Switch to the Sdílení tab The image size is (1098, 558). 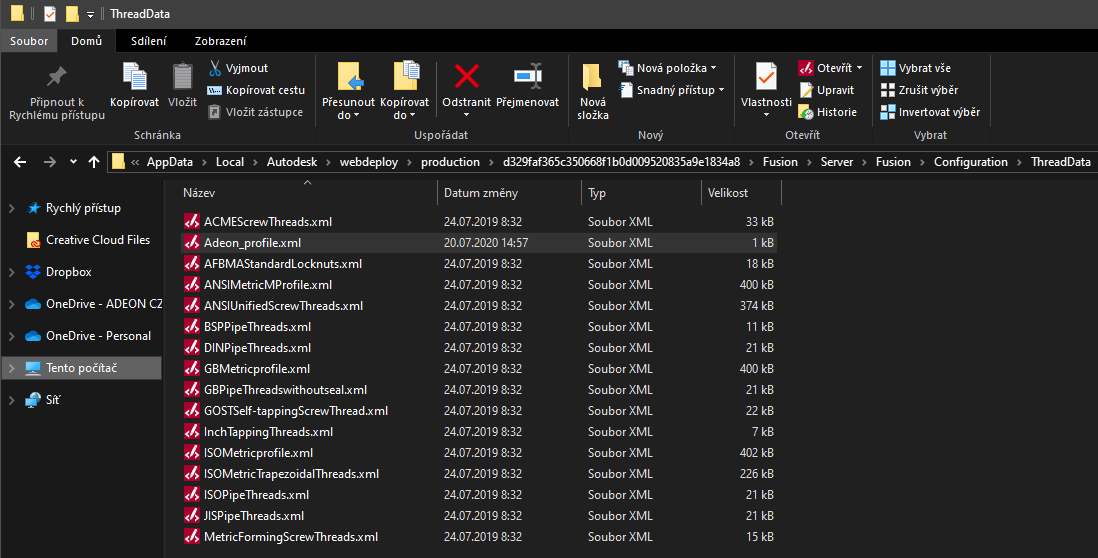(x=148, y=41)
